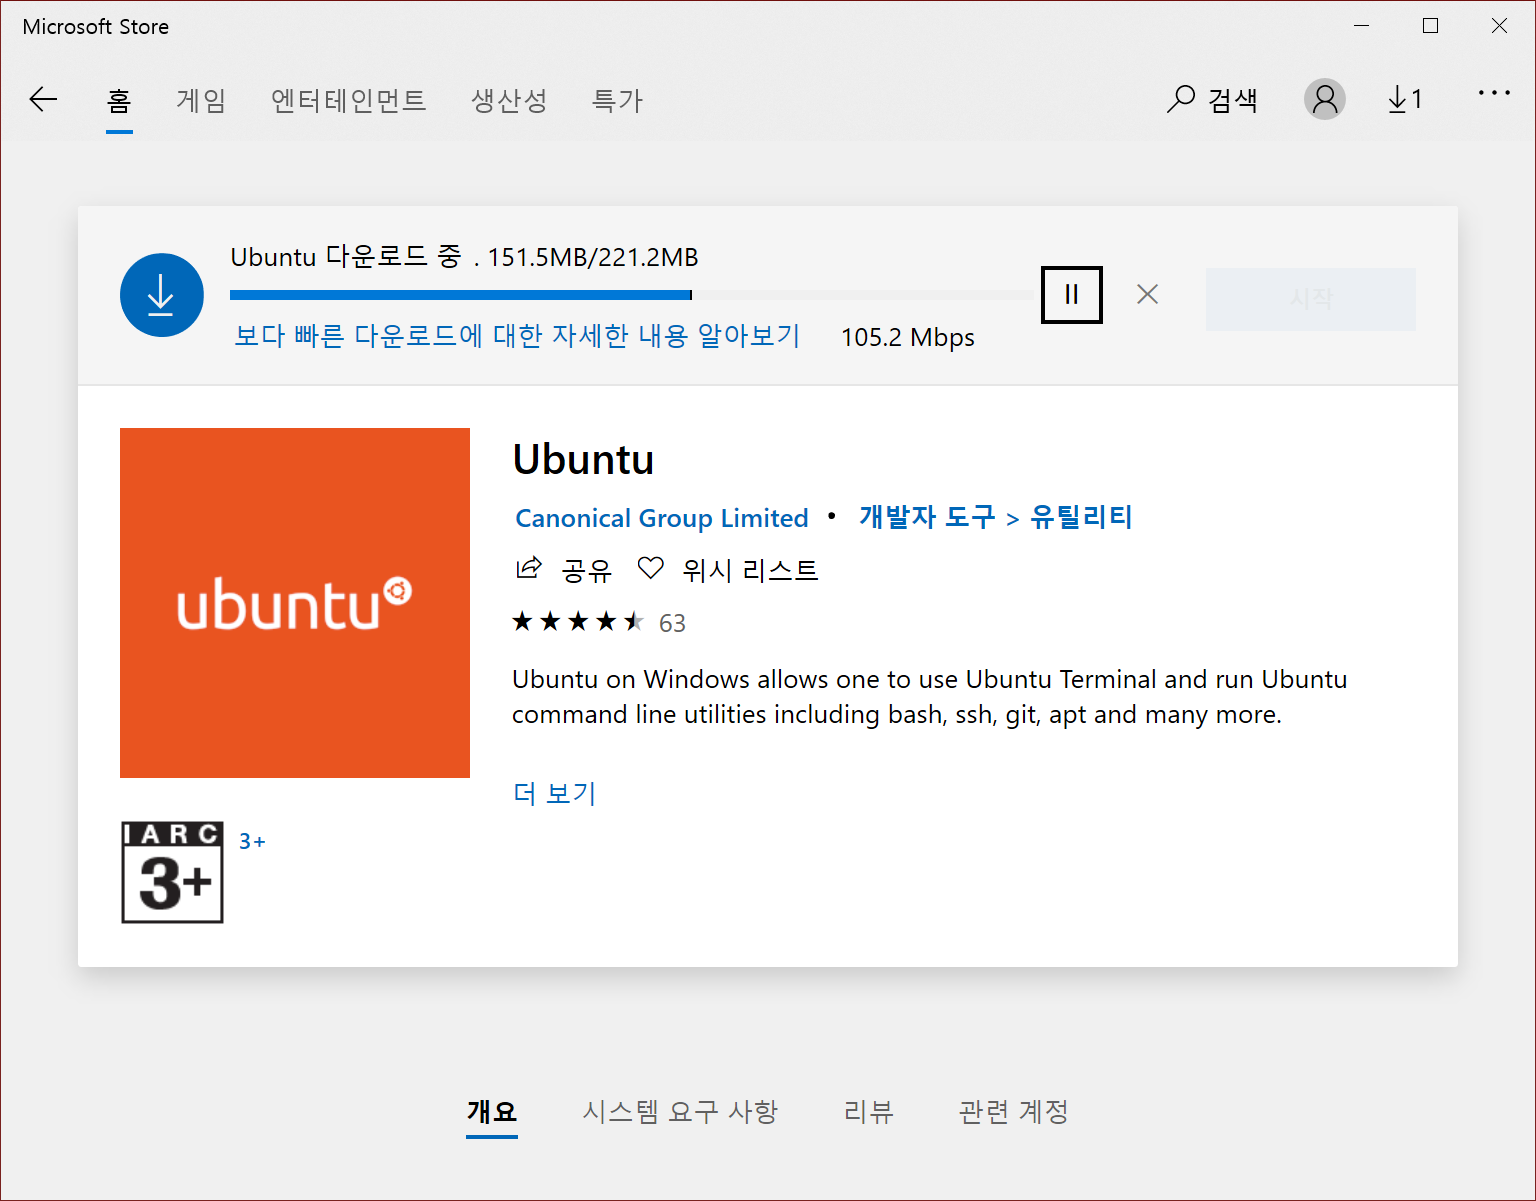Screen dimensions: 1536x1201
Task: Switch to the 리뷰 tab
Action: (869, 1111)
